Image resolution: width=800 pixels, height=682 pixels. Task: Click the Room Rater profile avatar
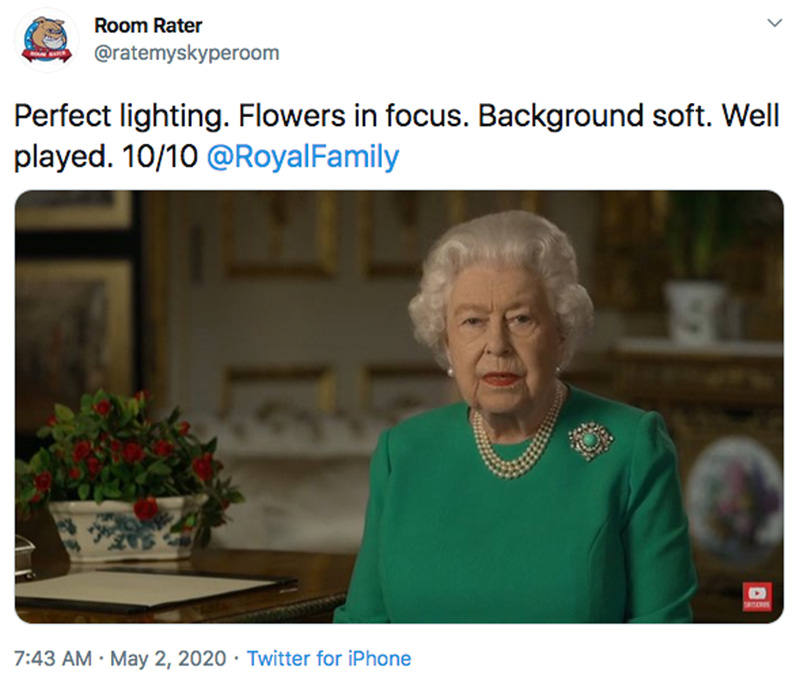tap(48, 39)
